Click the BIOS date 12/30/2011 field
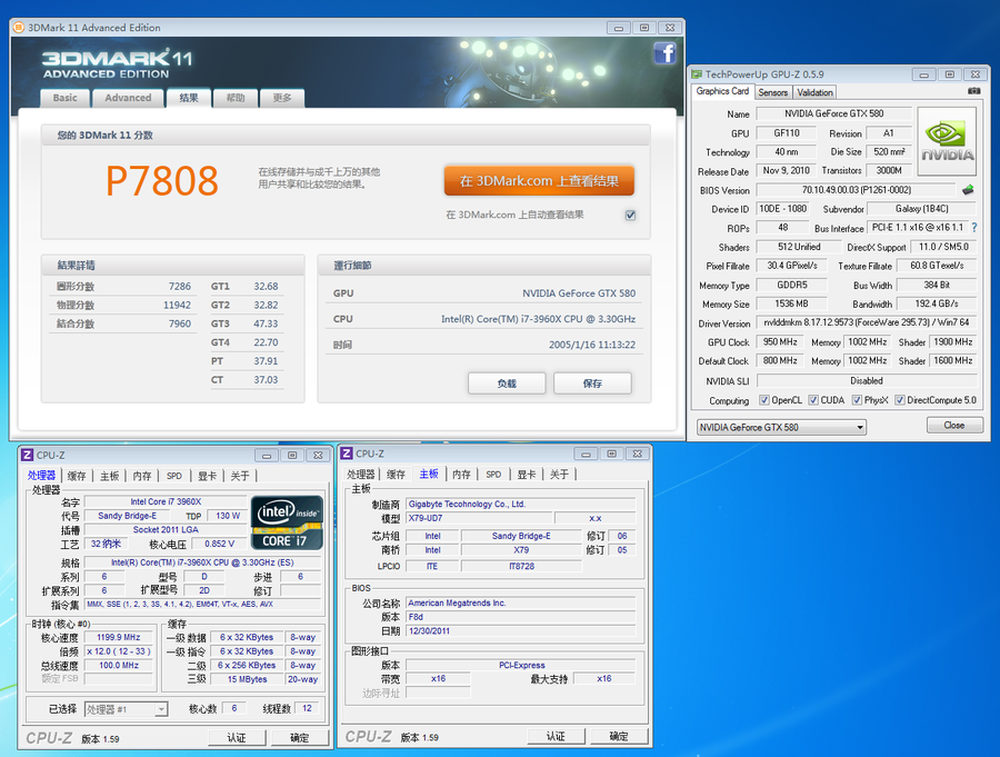This screenshot has width=1000, height=757. (x=521, y=631)
